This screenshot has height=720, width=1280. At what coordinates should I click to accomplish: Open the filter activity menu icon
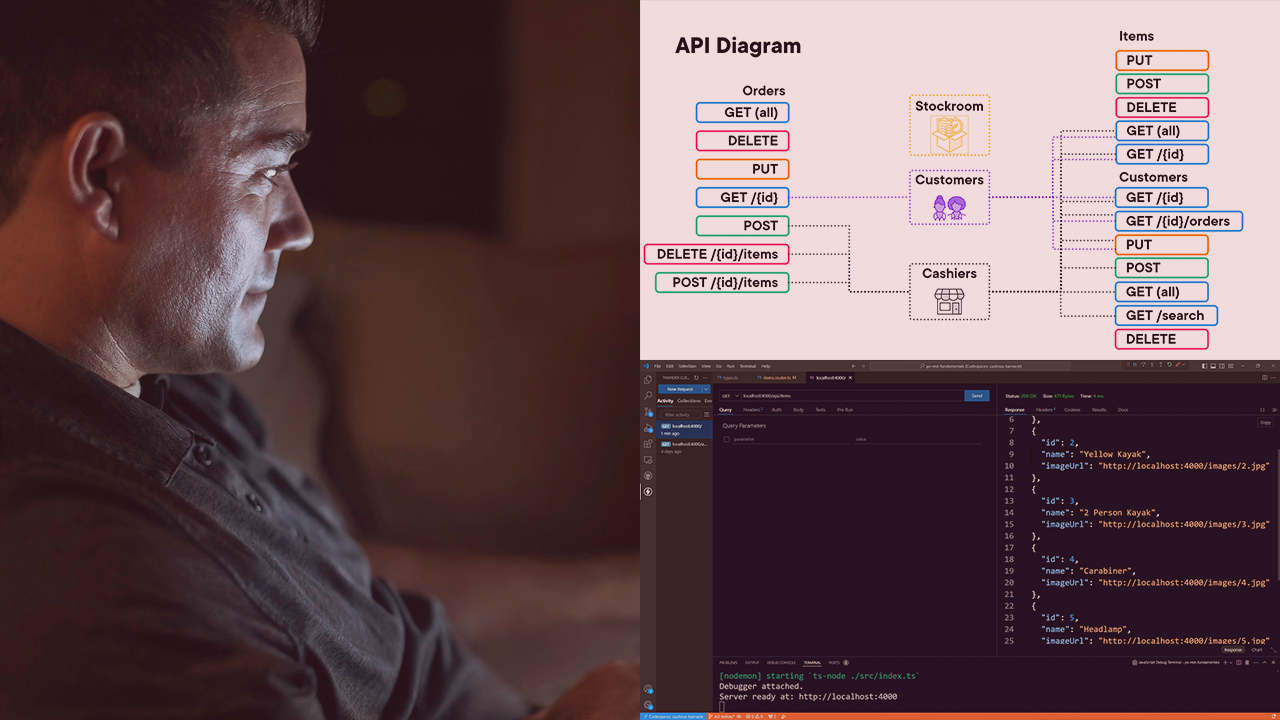(706, 414)
